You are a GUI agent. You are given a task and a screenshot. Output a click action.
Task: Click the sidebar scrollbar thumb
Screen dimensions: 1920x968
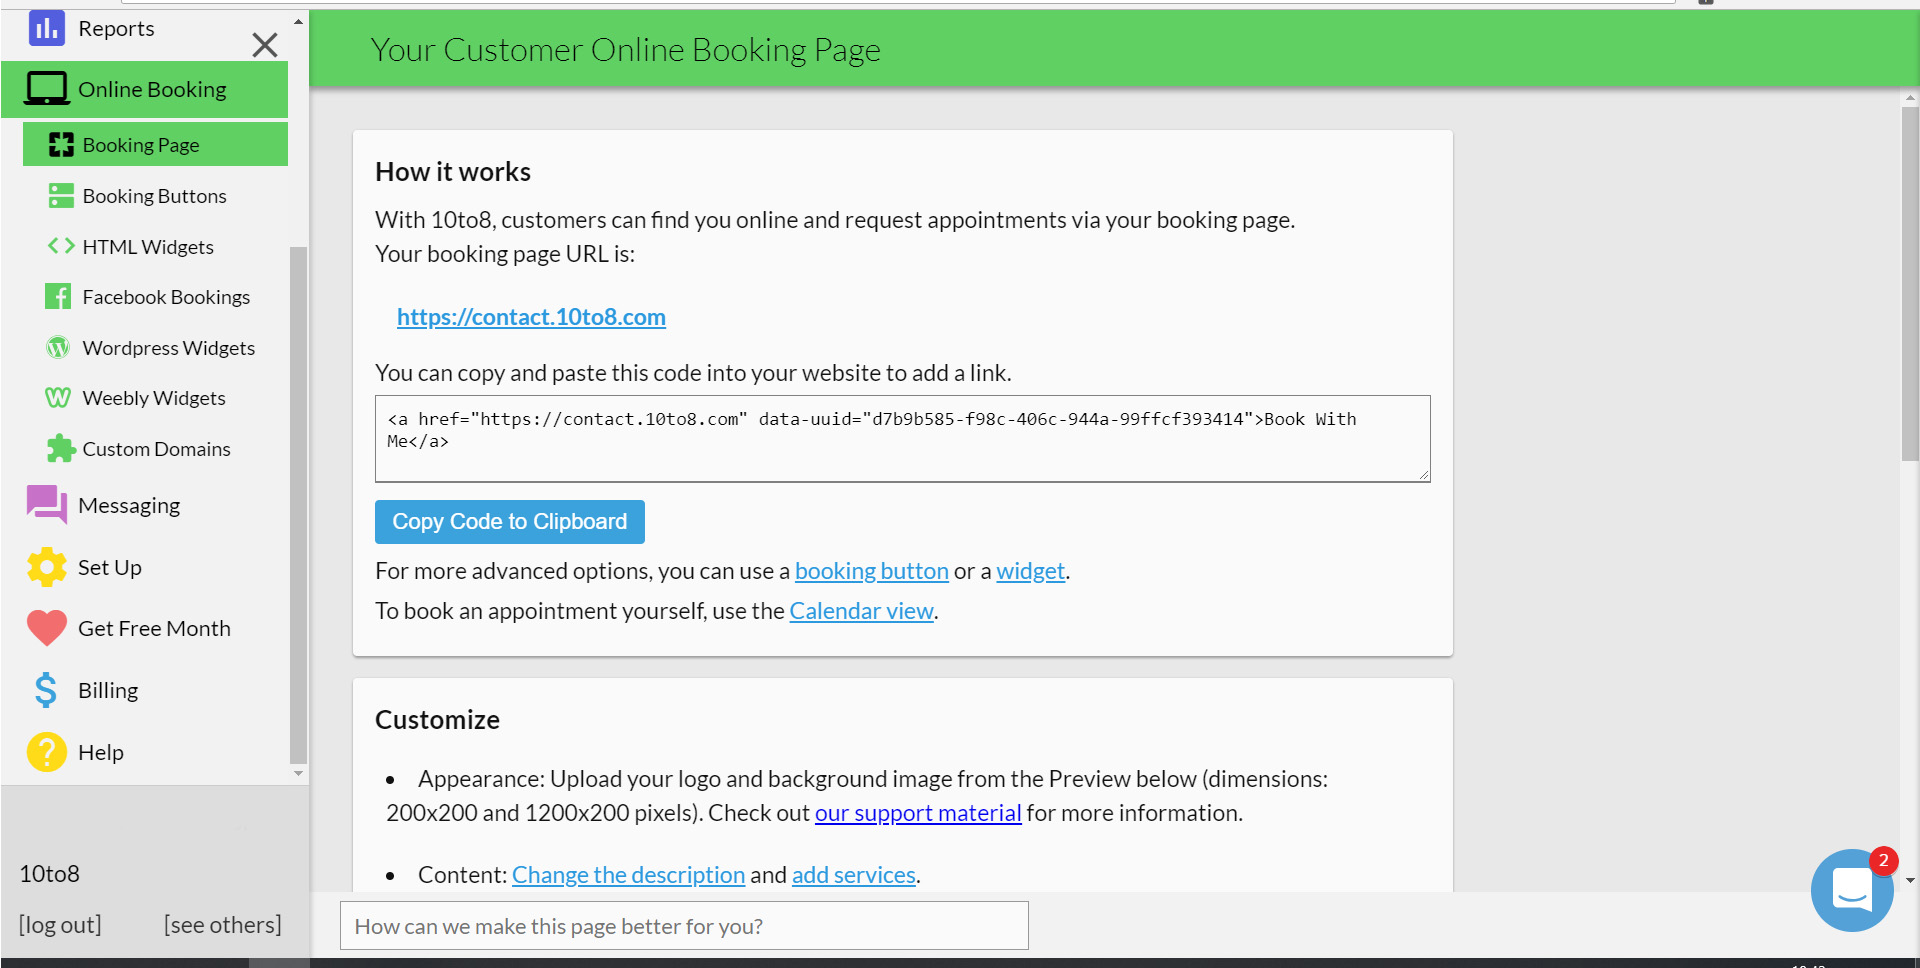click(298, 505)
